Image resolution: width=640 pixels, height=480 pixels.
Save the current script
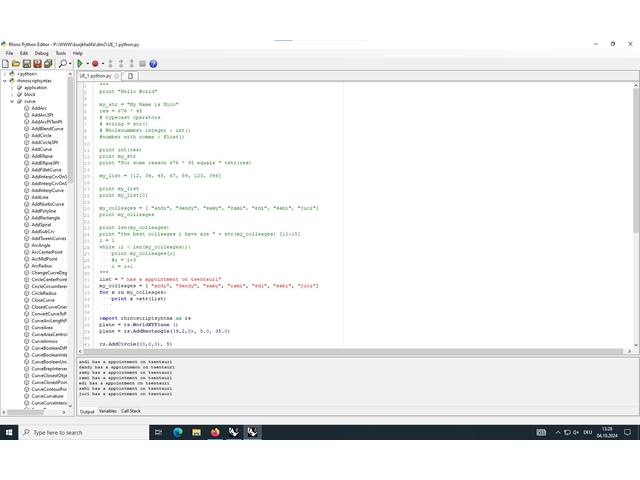pyautogui.click(x=27, y=64)
